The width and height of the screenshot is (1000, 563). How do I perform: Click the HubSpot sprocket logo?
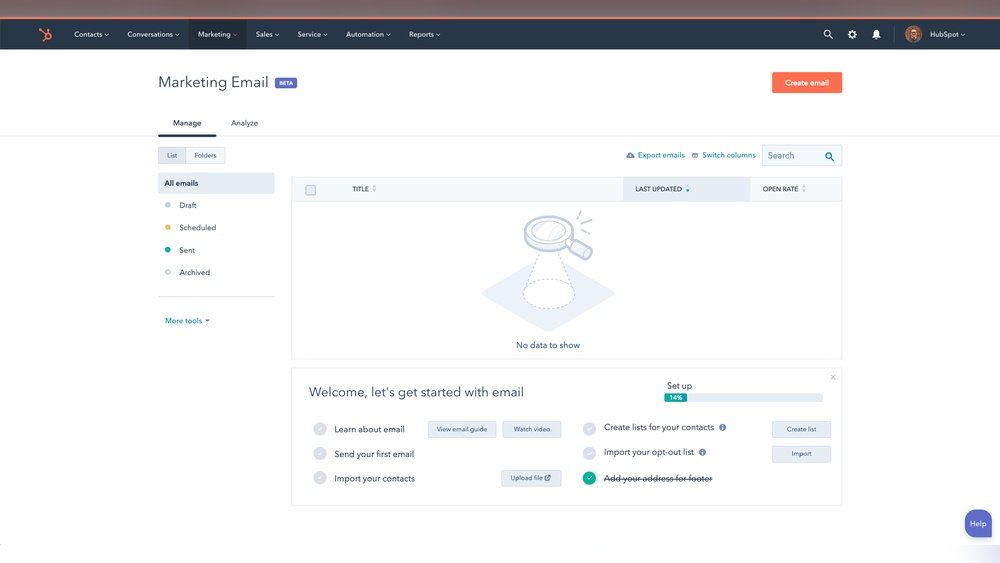click(x=45, y=34)
